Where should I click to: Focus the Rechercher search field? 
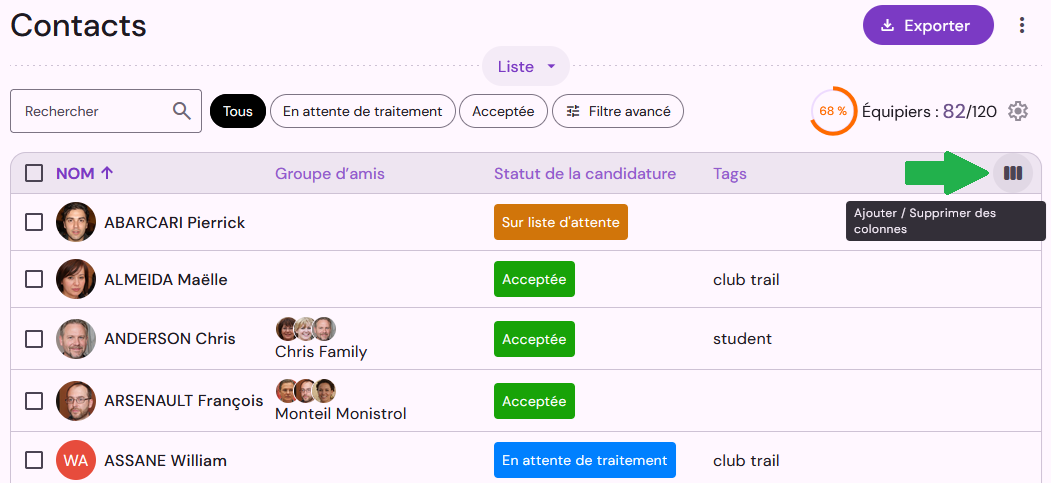pyautogui.click(x=106, y=111)
